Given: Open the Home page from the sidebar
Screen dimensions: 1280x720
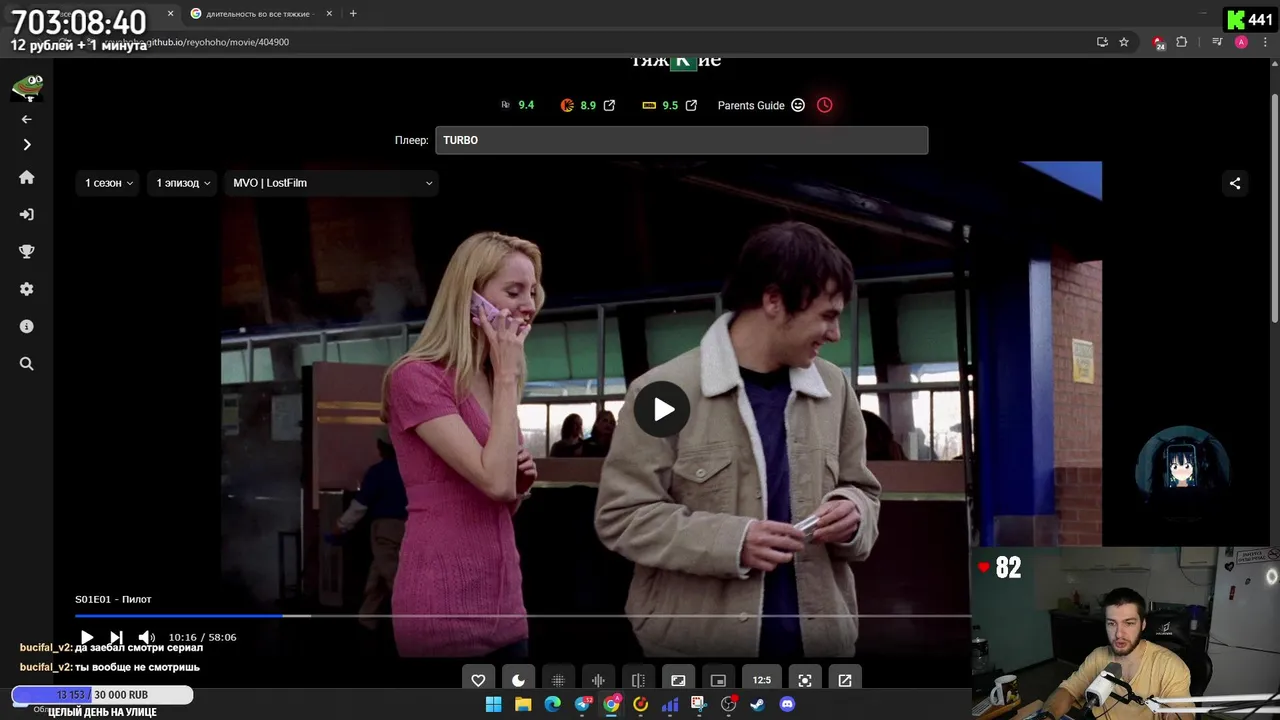Looking at the screenshot, I should point(27,177).
